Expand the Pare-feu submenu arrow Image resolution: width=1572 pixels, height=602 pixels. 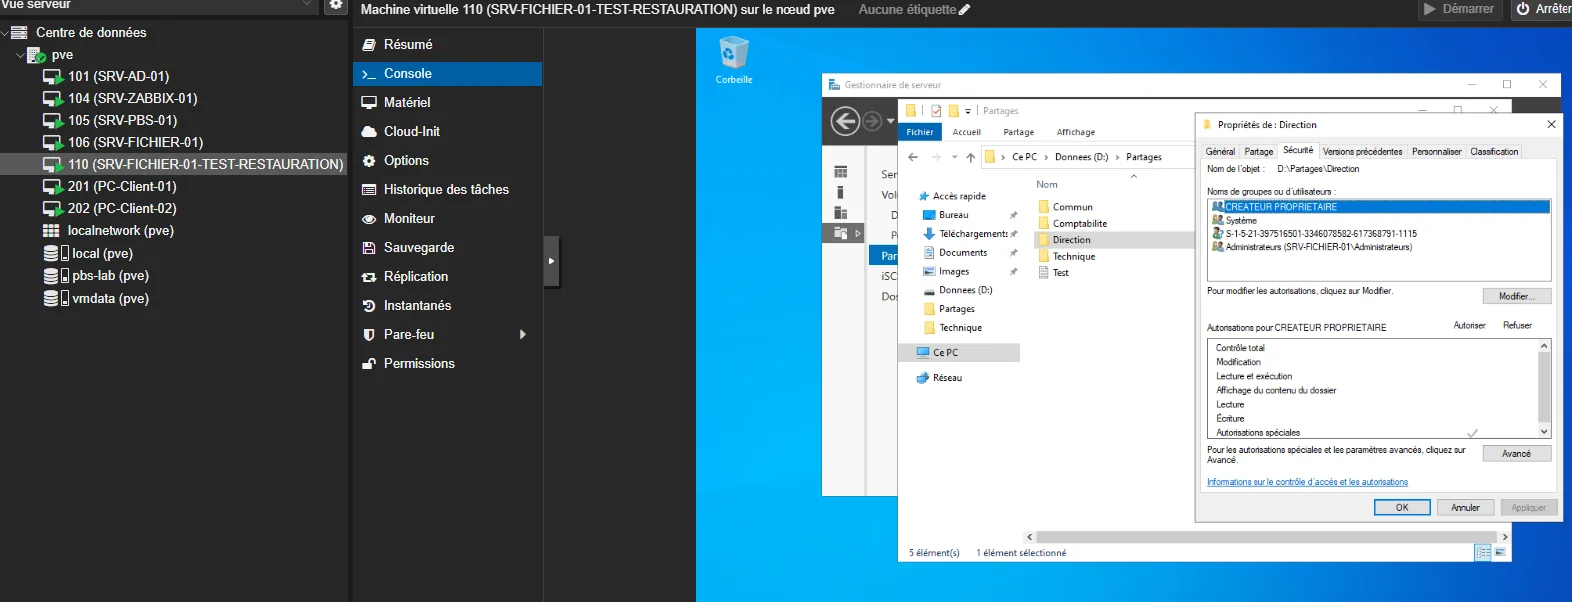[x=523, y=334]
